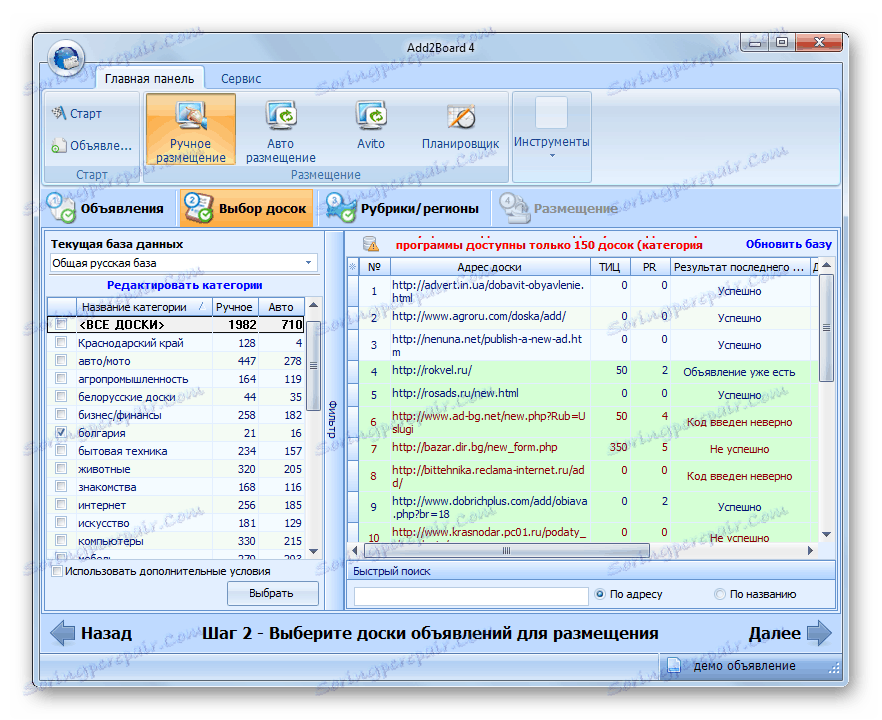Click the category list scroll down arrow
Viewport: 882px width, 720px height.
pyautogui.click(x=314, y=552)
